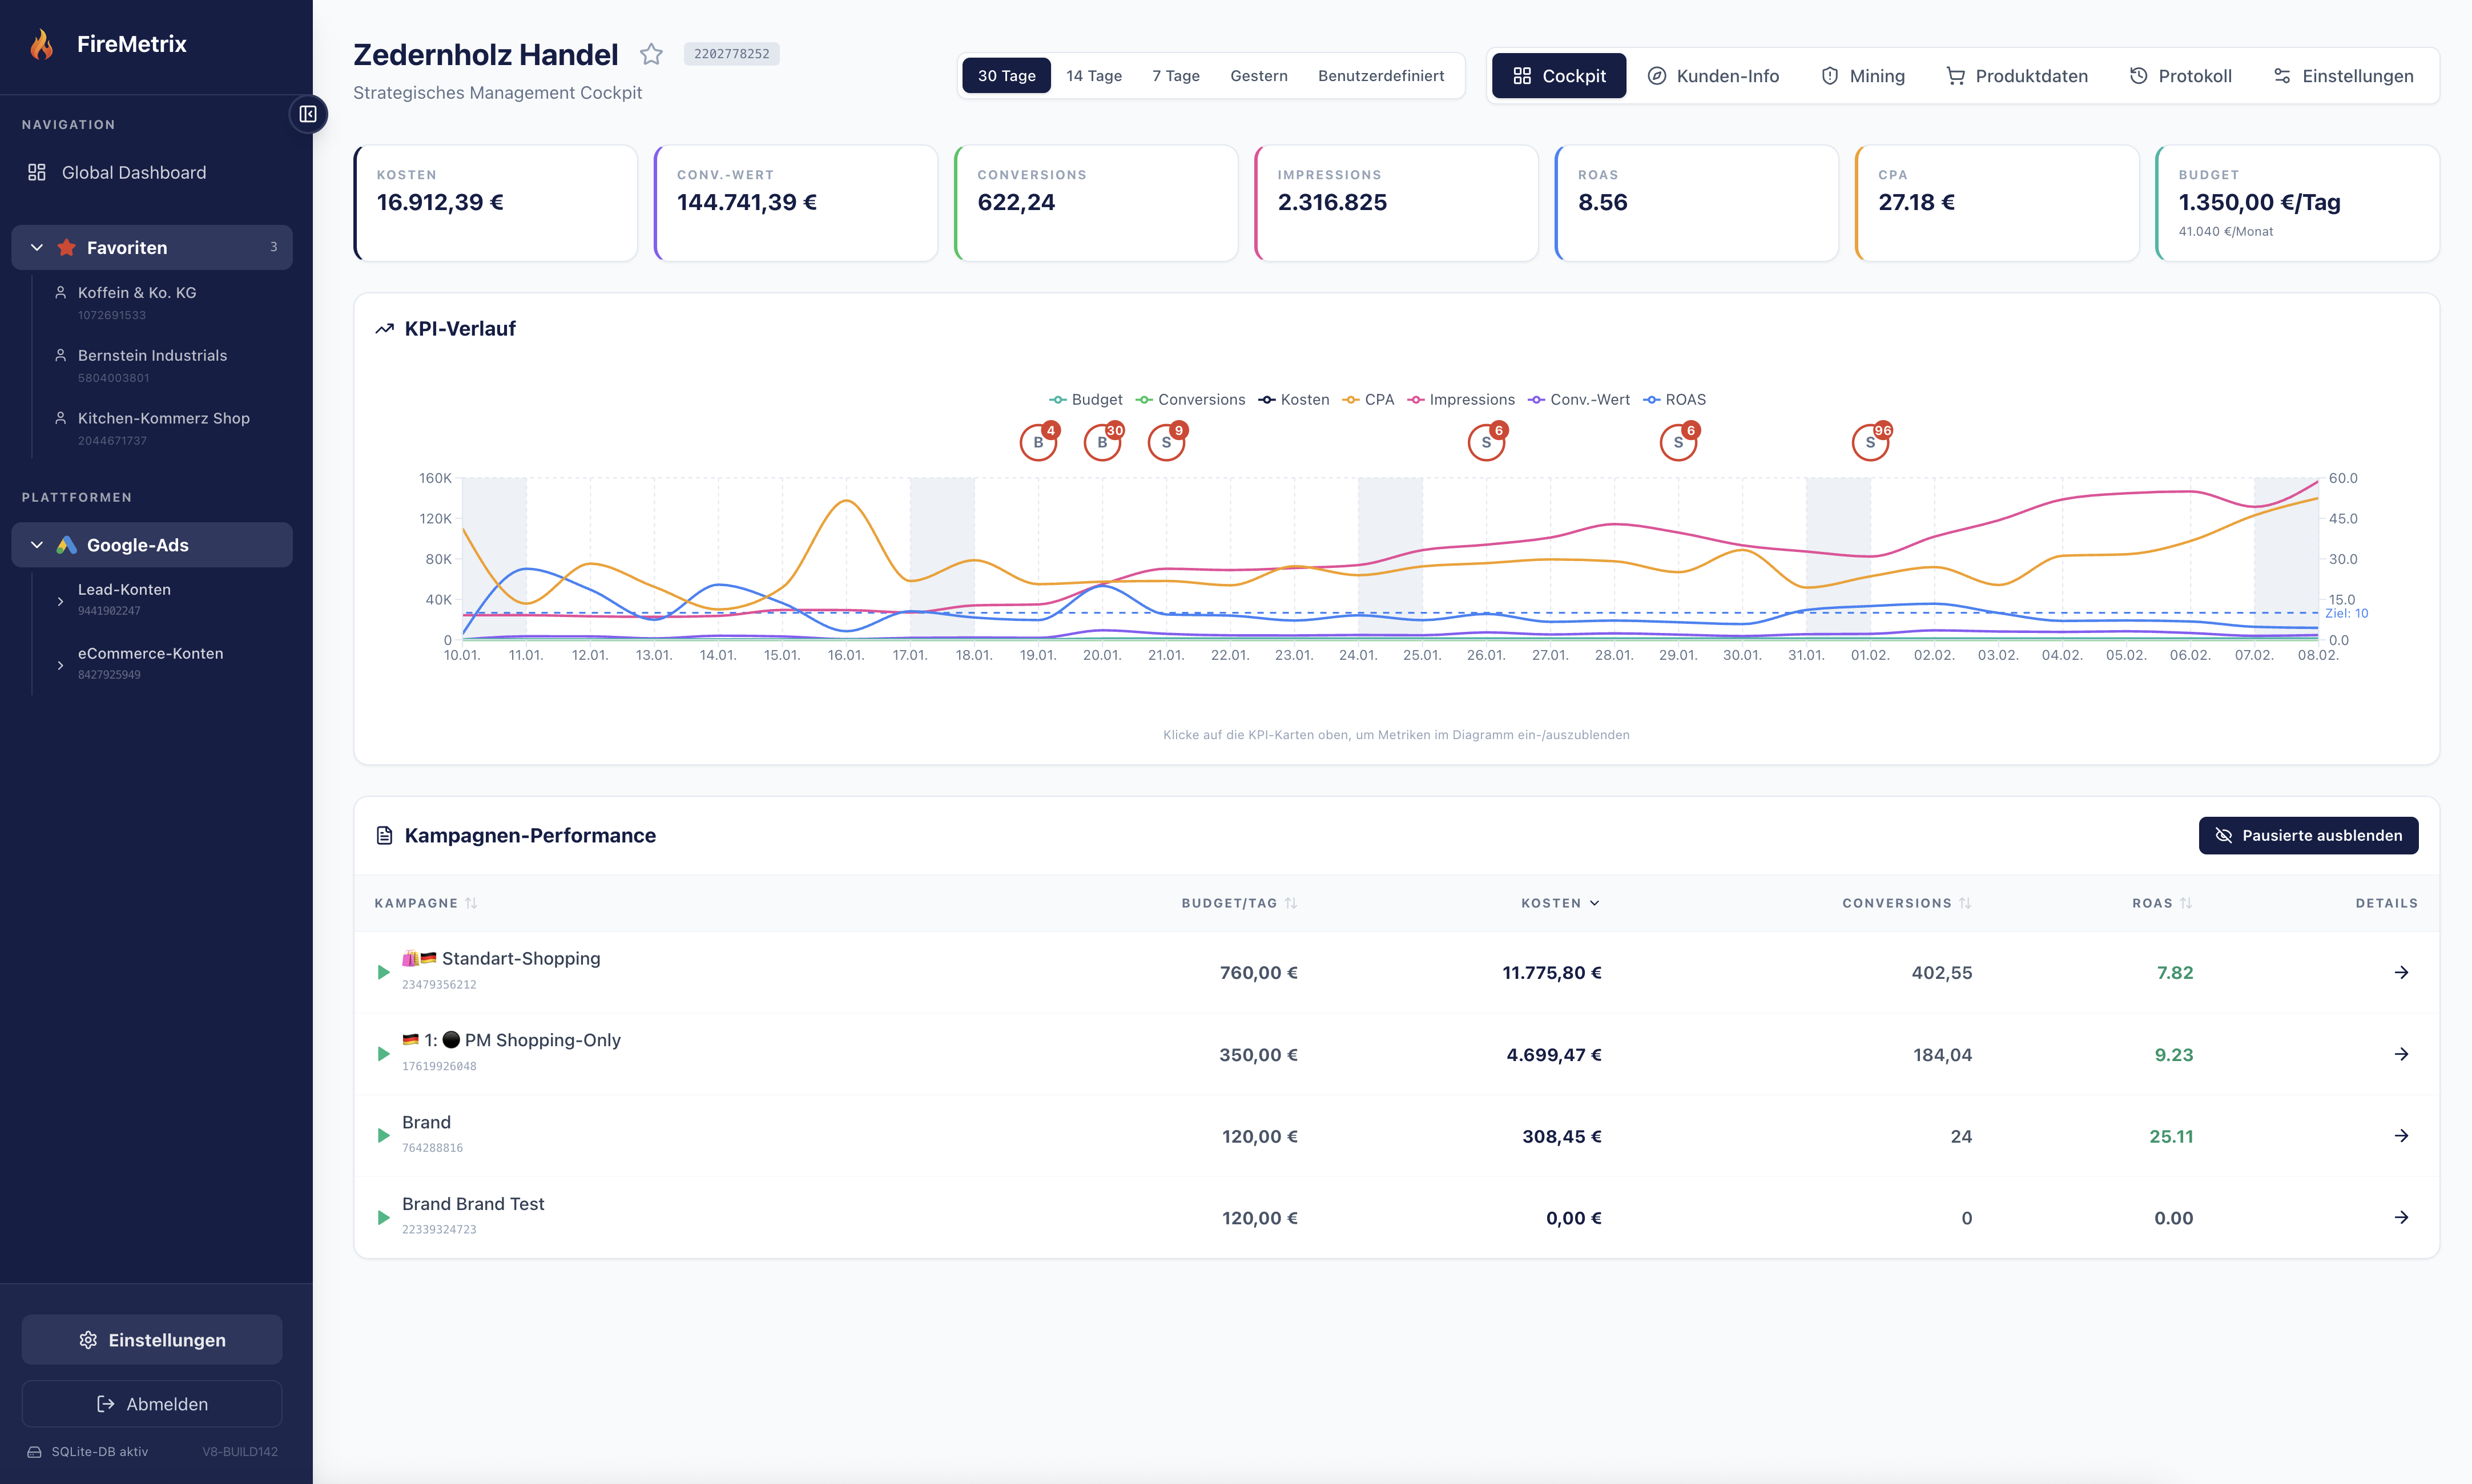Mark Zedernholz Handel as favorite via star
Image resolution: width=2472 pixels, height=1484 pixels.
(652, 54)
